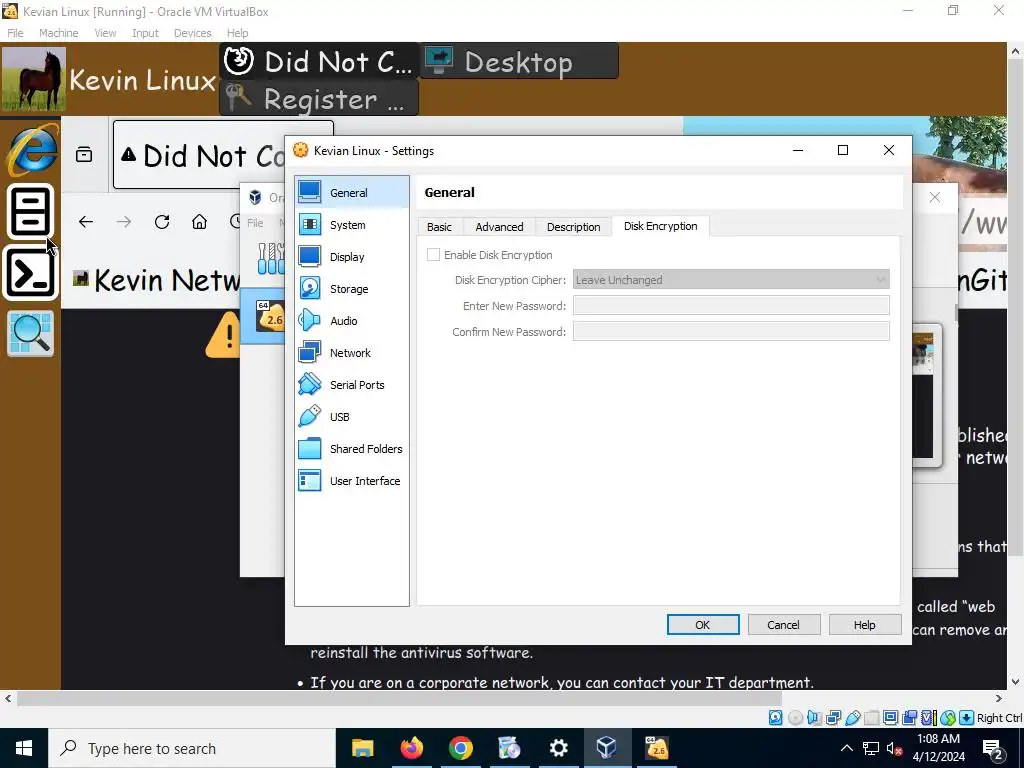Click the Confirm New Password field
Screen dimensions: 1024x768
[x=731, y=332]
